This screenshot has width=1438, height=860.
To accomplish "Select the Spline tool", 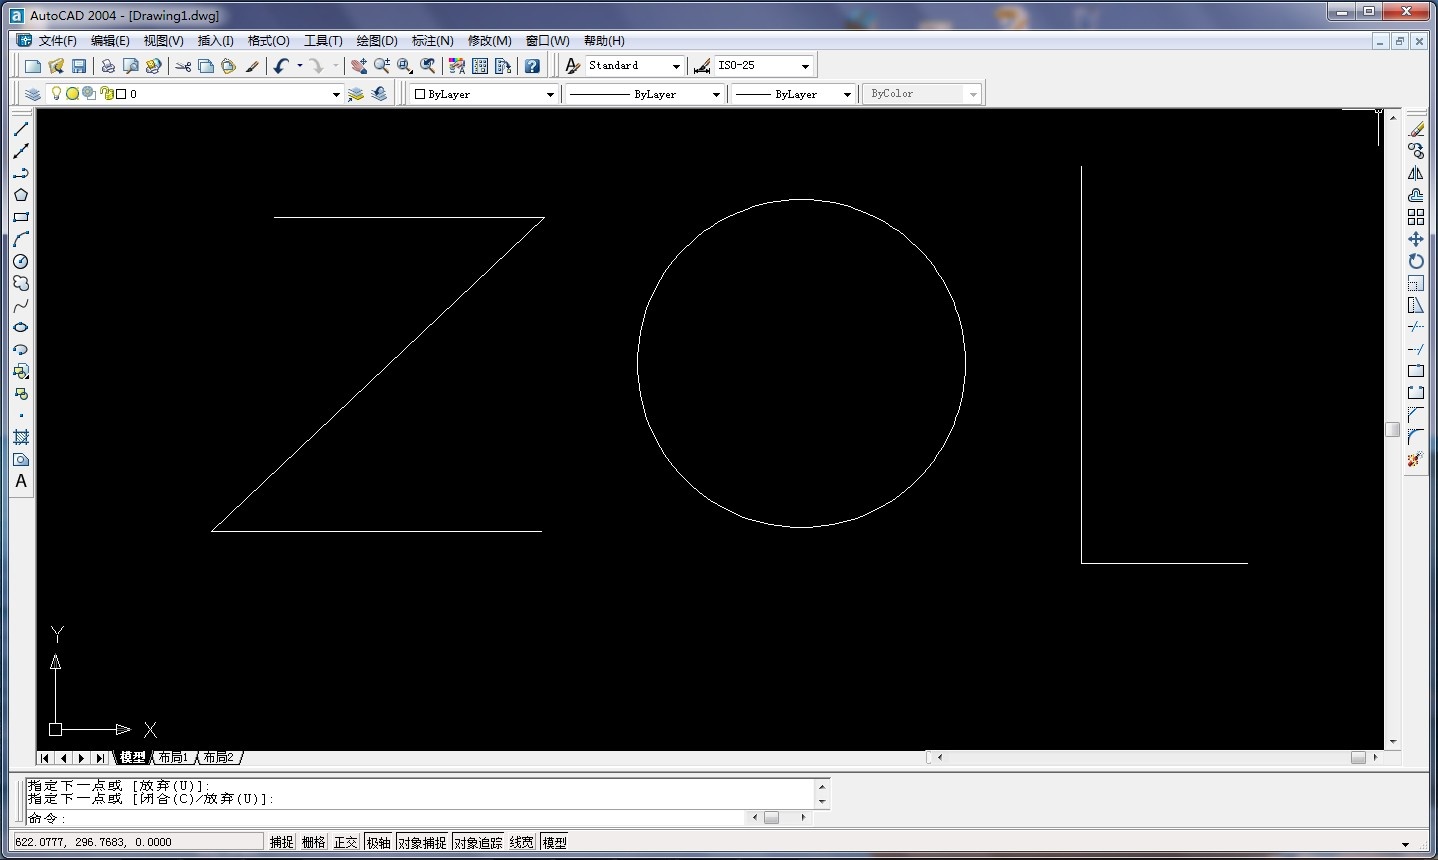I will [21, 305].
